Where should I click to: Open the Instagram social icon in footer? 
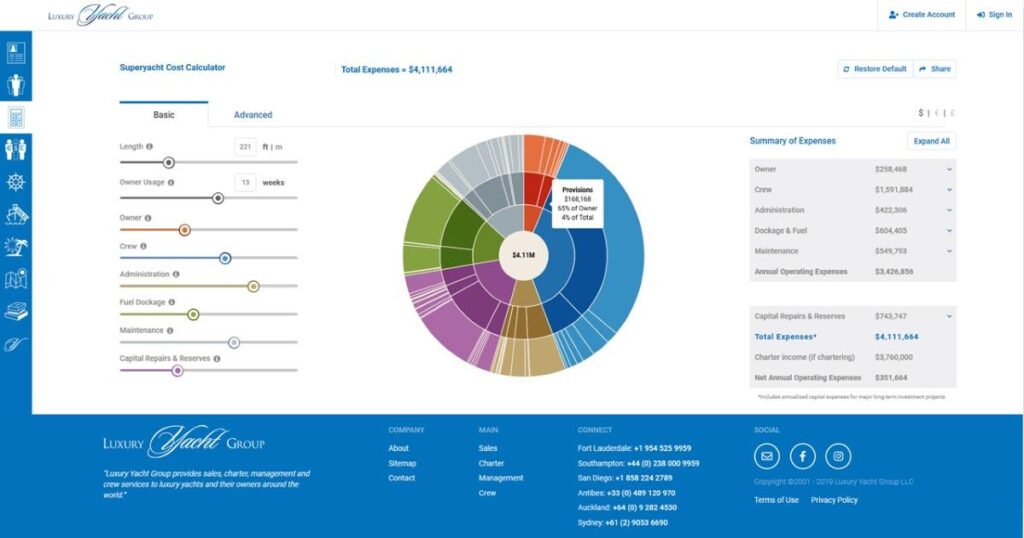tap(838, 456)
